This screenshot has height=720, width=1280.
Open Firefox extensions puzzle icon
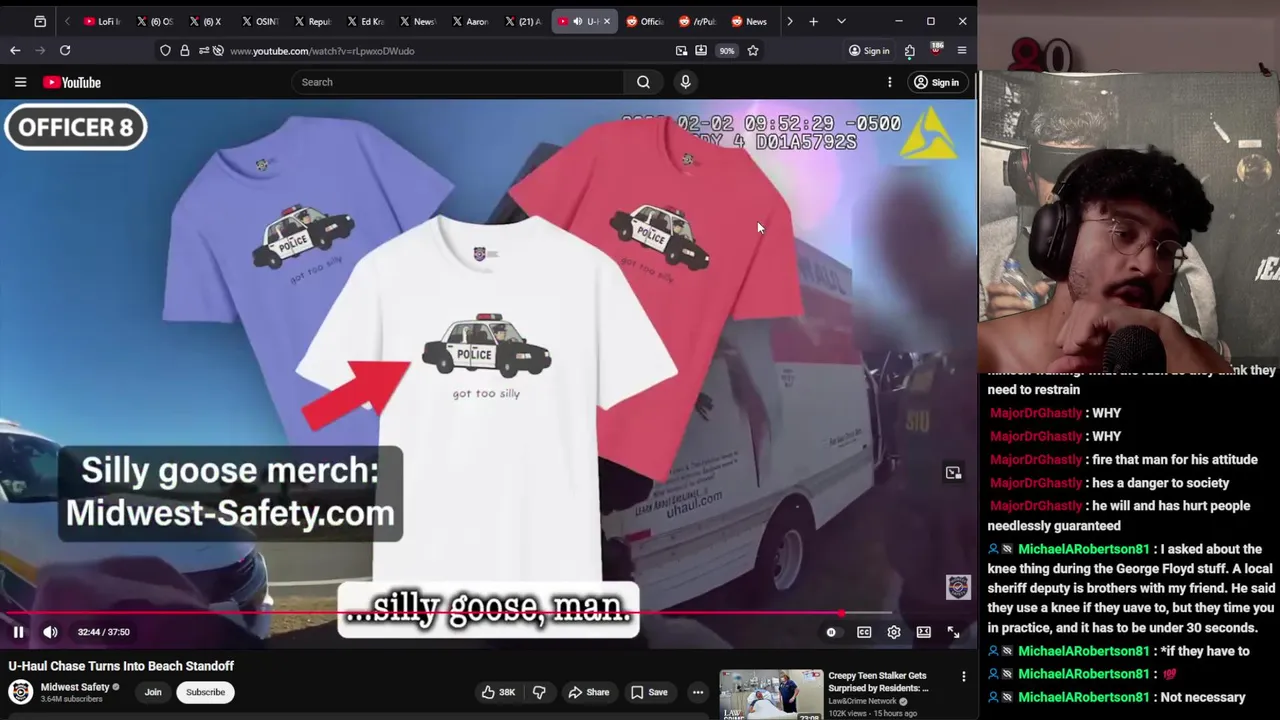[x=910, y=51]
